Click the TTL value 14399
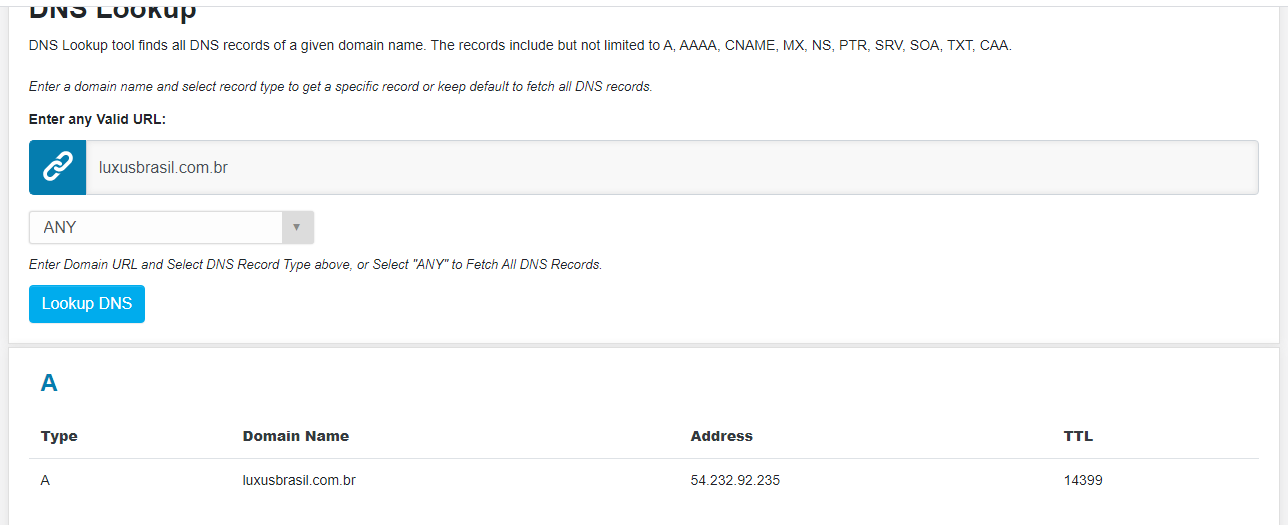 (1083, 480)
